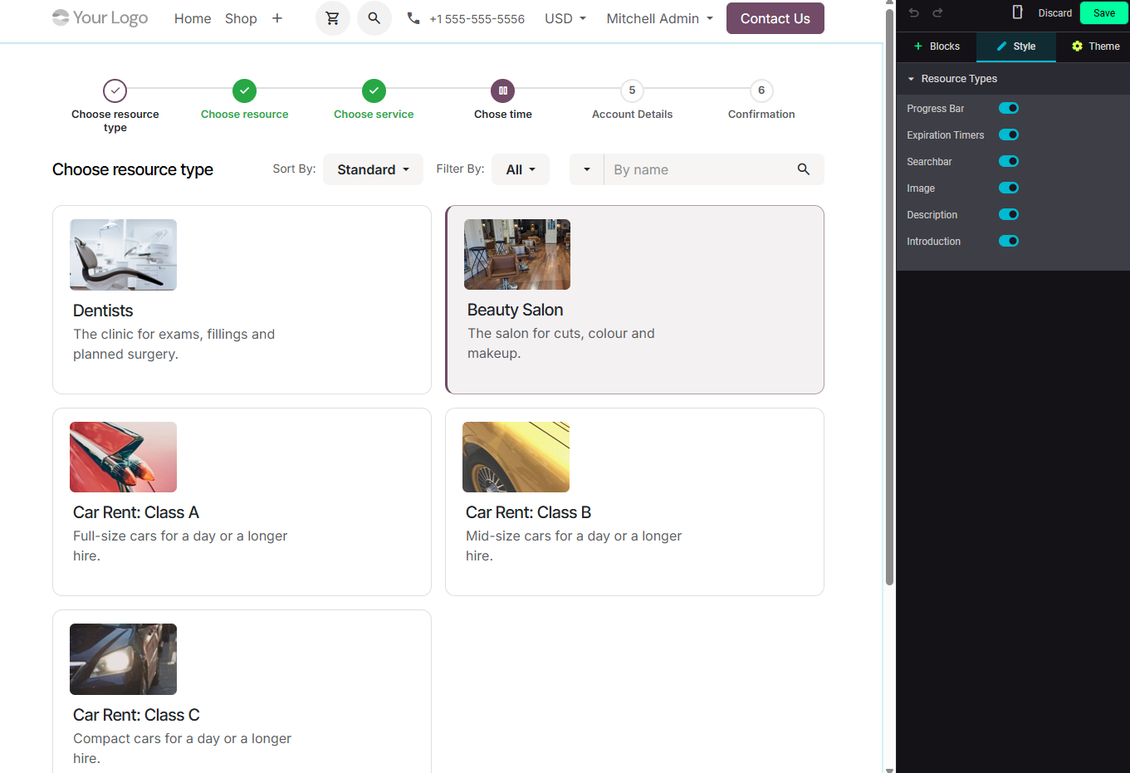Open the Sort By Standard dropdown

tap(373, 169)
